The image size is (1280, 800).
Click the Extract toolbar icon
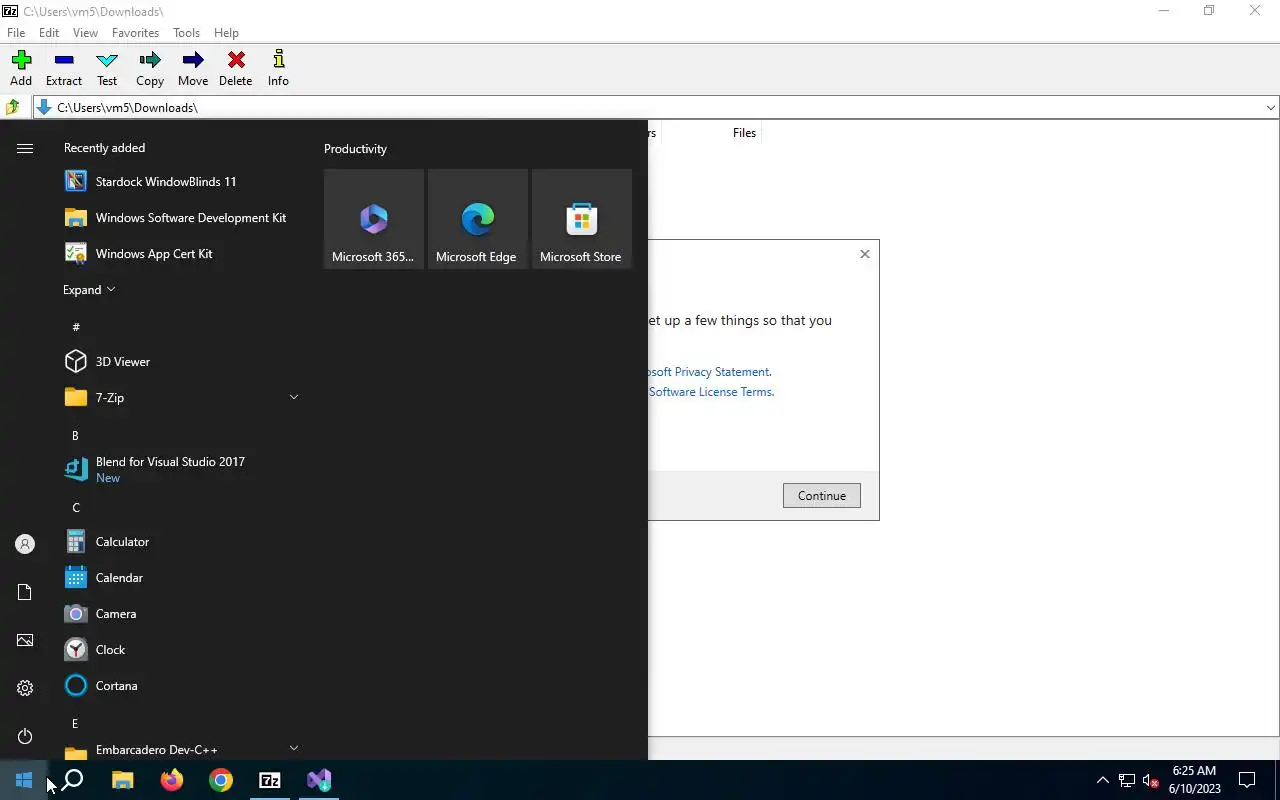click(64, 68)
